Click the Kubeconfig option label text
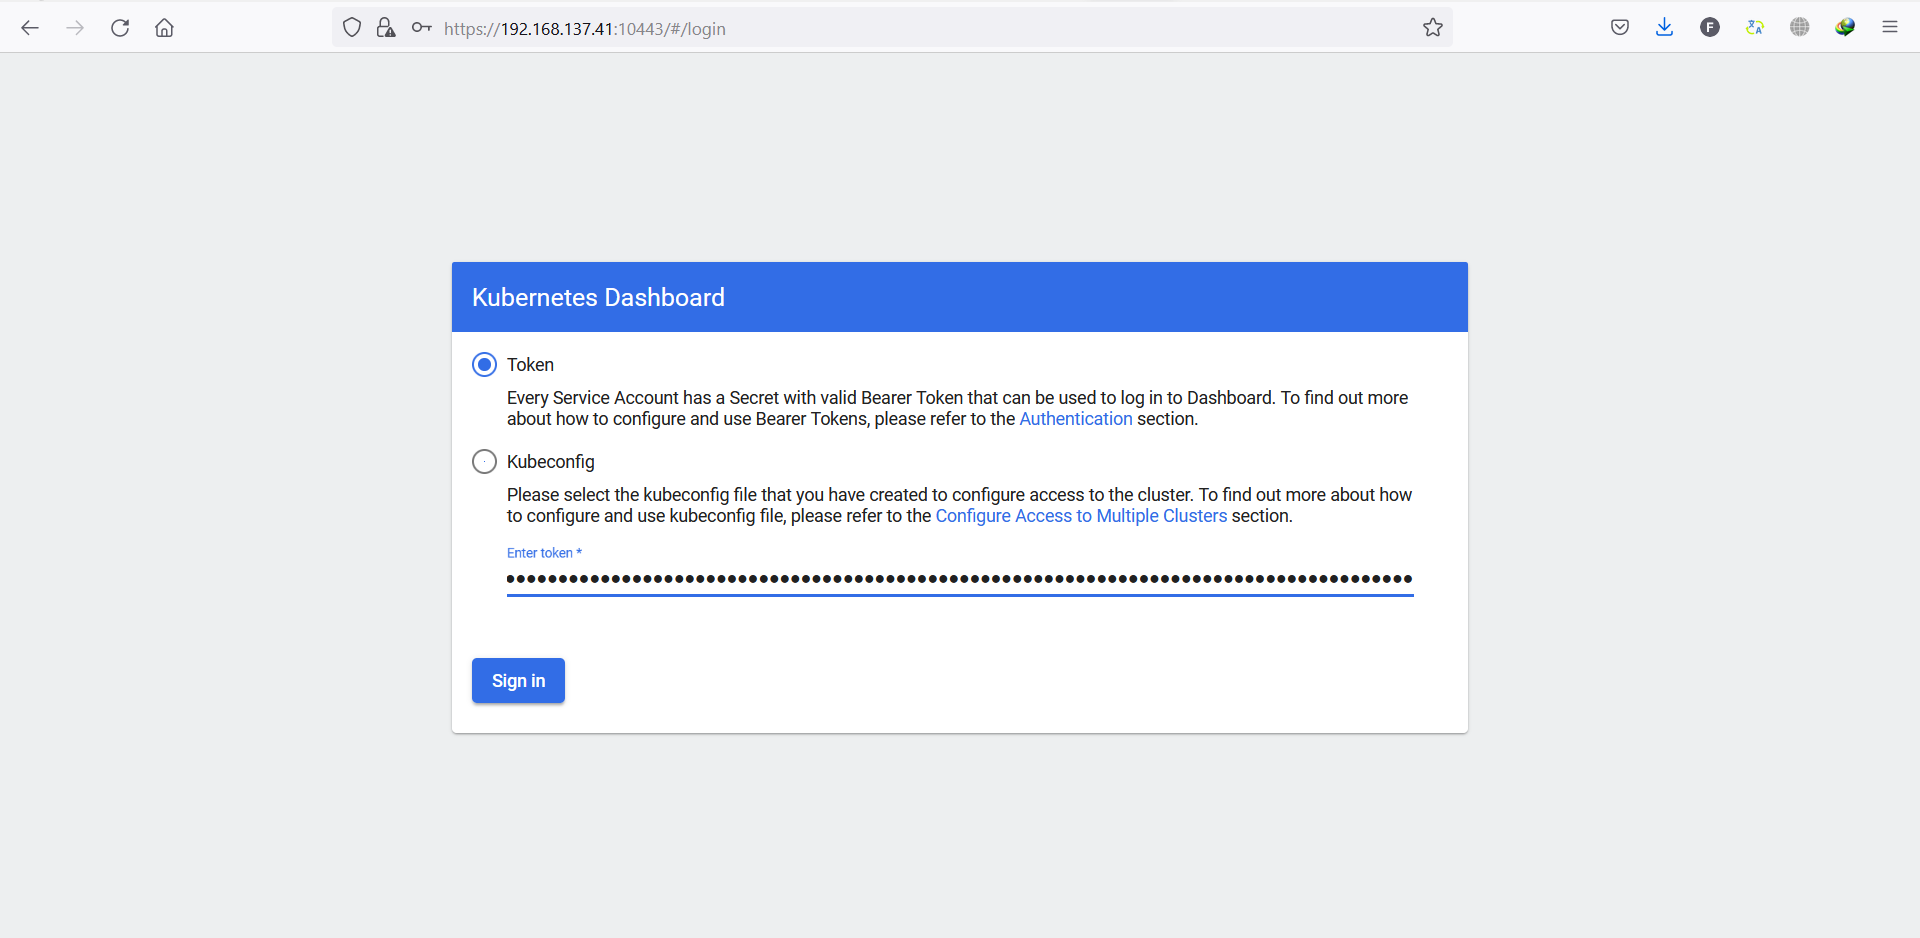 click(x=551, y=462)
